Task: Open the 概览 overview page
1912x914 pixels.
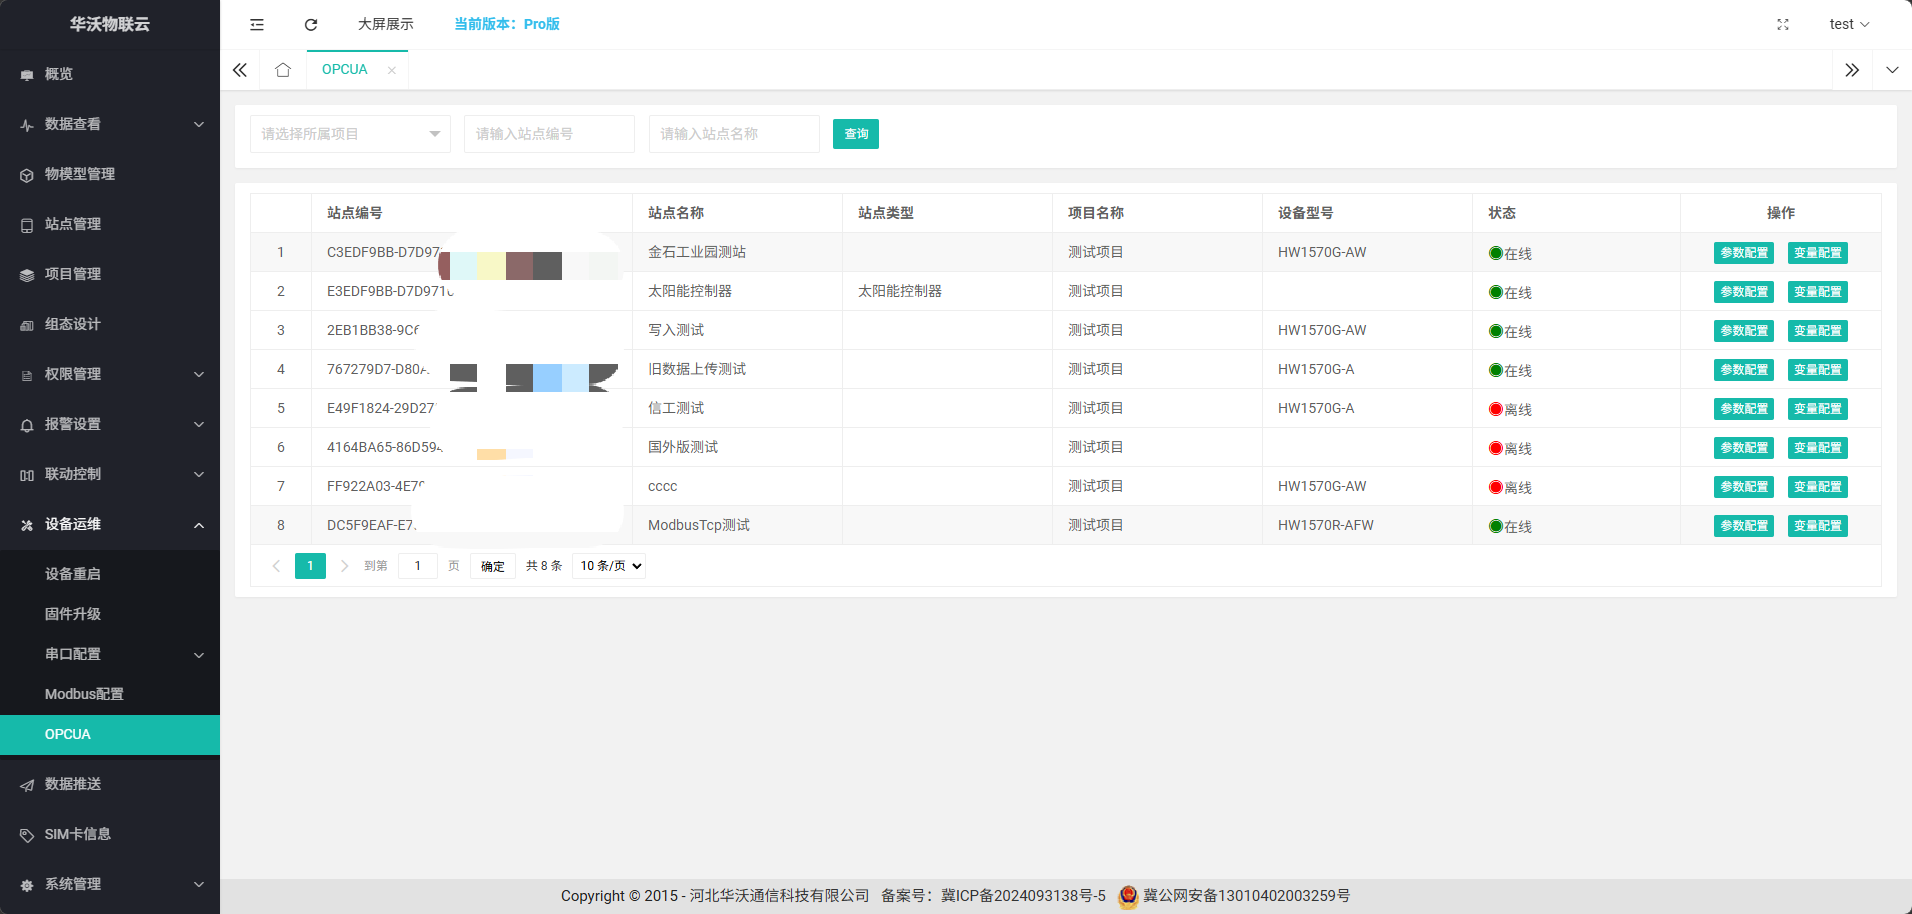Action: (59, 74)
